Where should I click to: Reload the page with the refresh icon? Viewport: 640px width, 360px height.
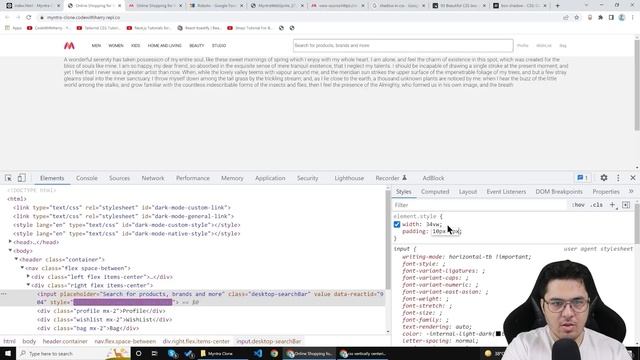point(29,18)
